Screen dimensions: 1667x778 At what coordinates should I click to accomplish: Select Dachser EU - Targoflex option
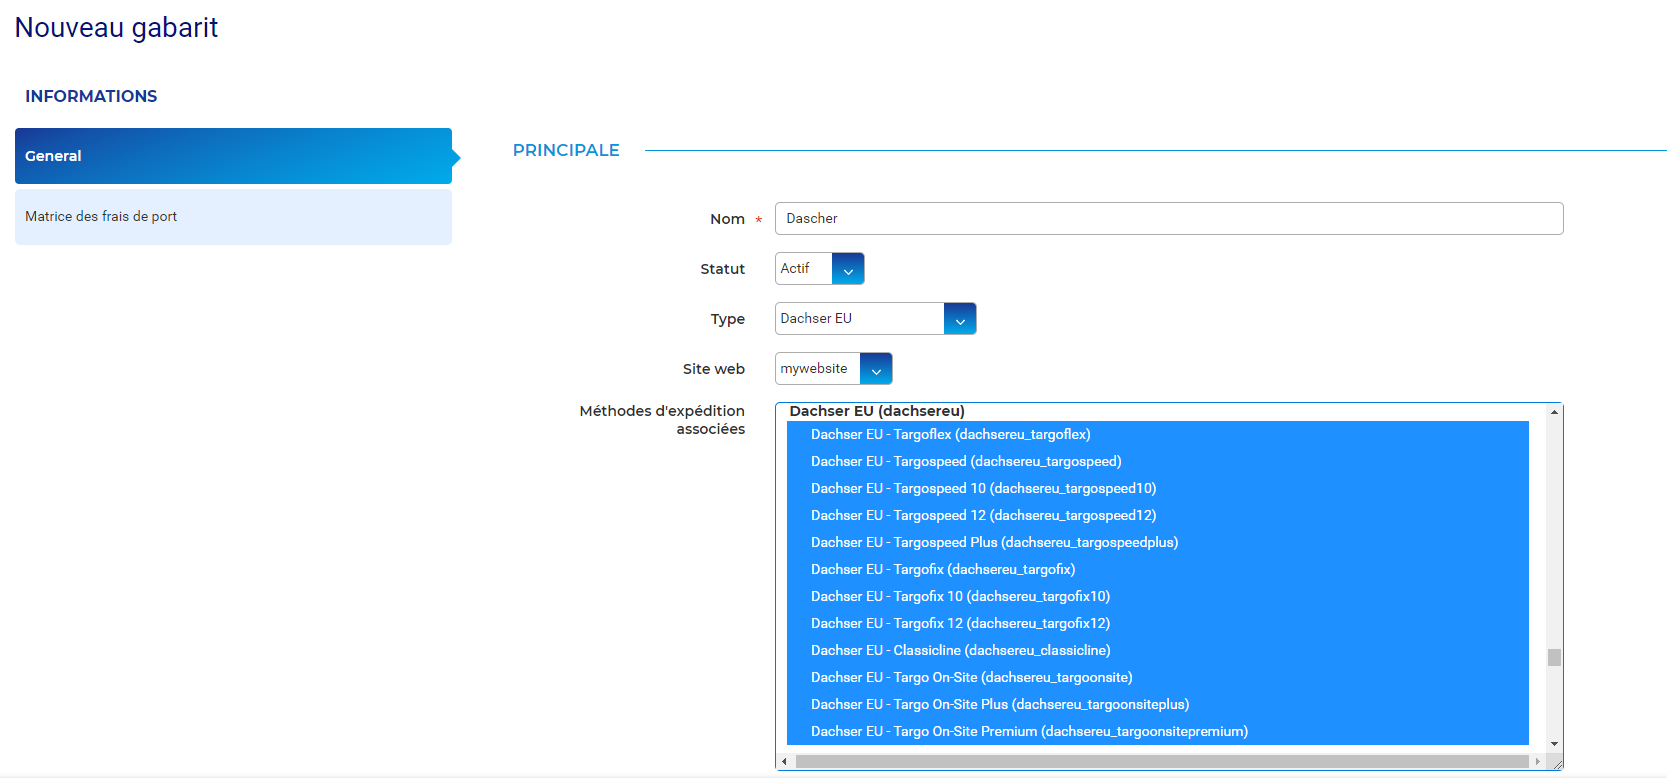click(x=1158, y=434)
